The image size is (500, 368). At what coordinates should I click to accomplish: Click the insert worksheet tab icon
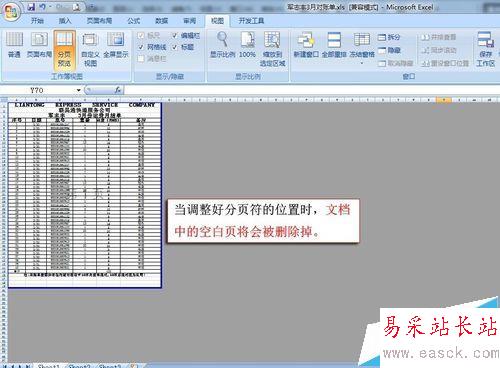pyautogui.click(x=133, y=366)
